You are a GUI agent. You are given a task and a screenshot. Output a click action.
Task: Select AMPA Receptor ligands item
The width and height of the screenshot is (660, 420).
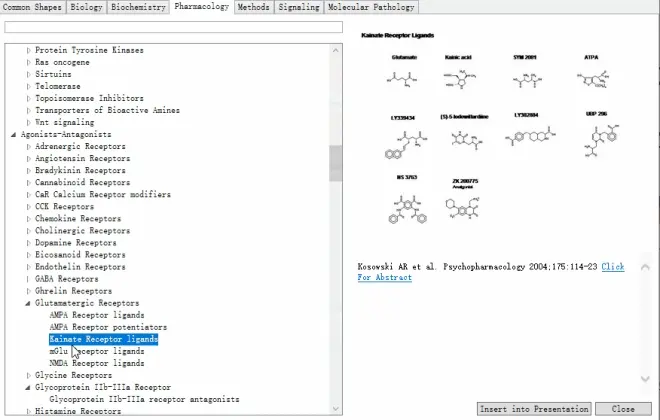(96, 315)
